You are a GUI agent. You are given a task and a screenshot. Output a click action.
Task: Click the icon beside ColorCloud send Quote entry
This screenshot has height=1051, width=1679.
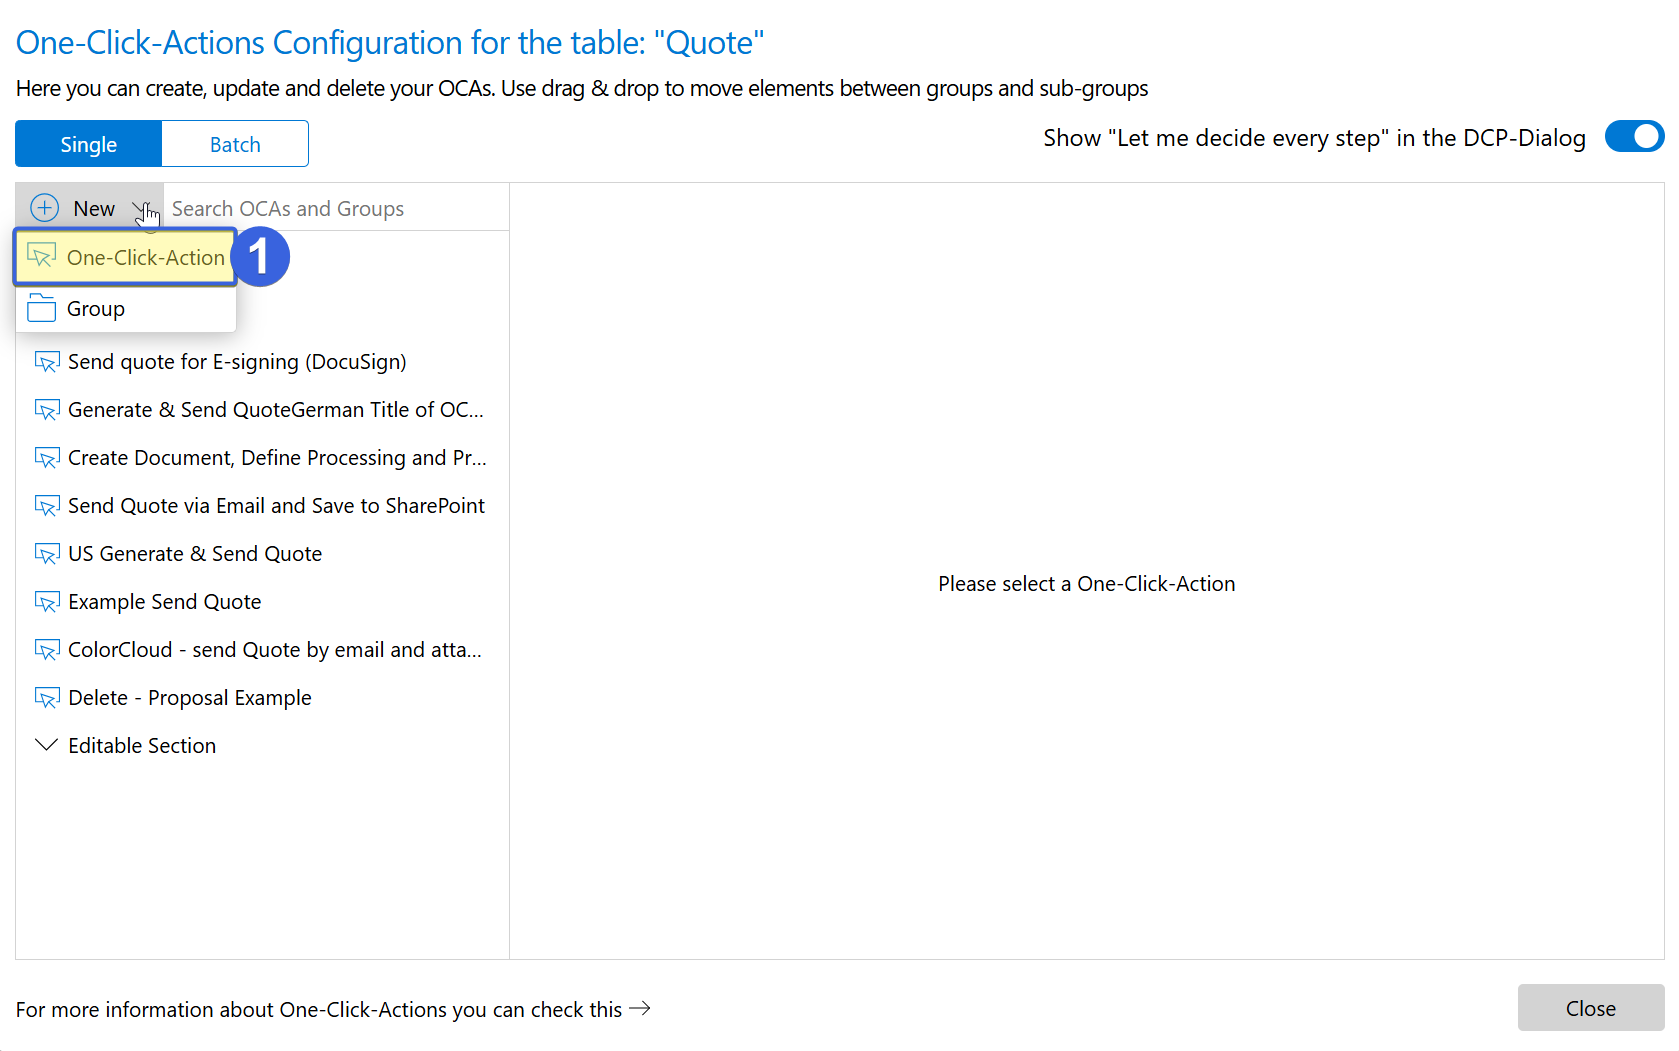pos(47,650)
